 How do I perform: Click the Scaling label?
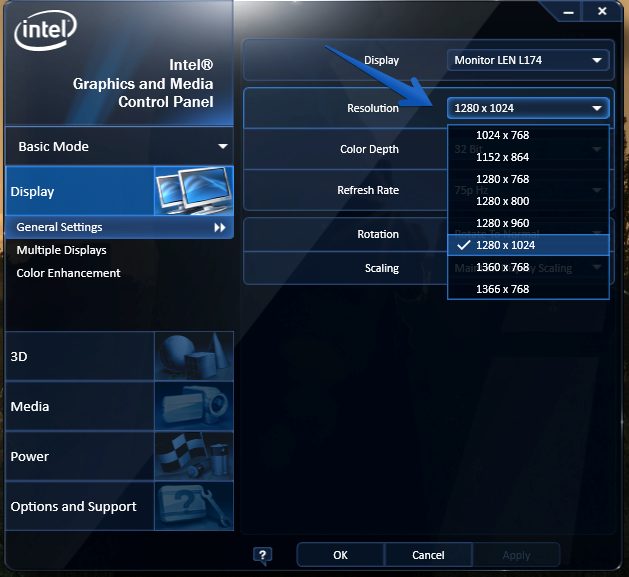point(381,268)
